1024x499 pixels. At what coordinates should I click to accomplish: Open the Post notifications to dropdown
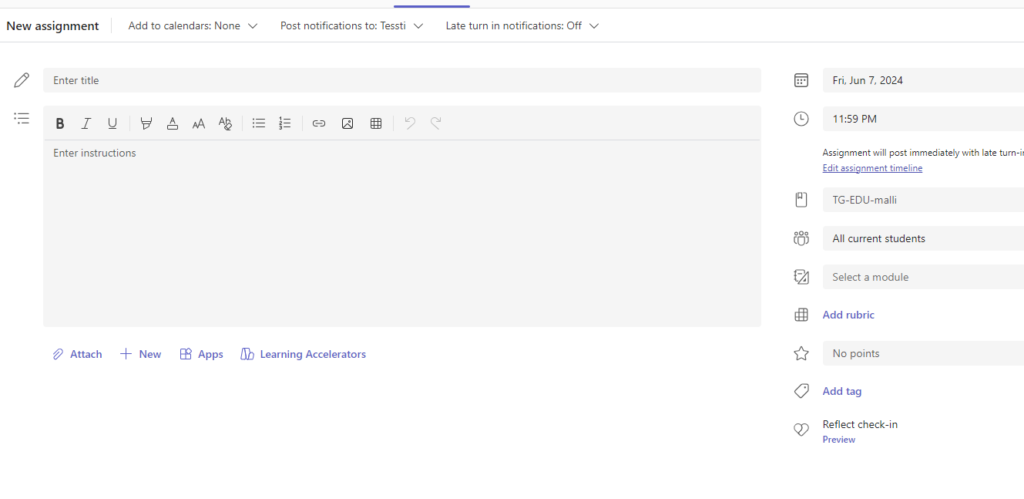[x=351, y=26]
